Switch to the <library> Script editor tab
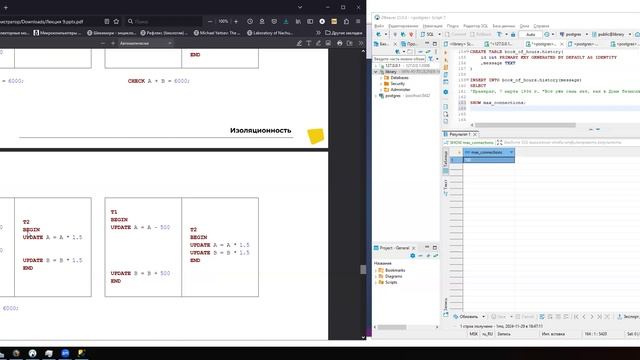 click(460, 44)
